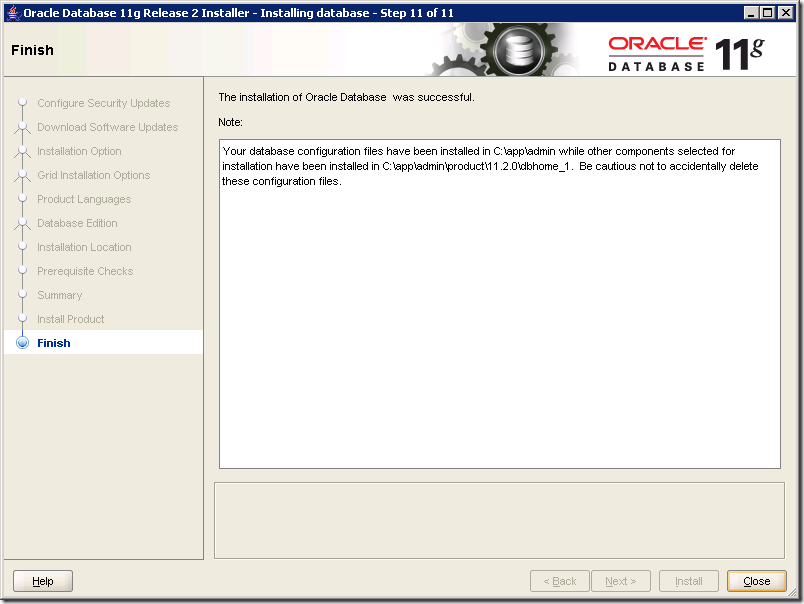Click the installer window title bar text

click(x=238, y=13)
